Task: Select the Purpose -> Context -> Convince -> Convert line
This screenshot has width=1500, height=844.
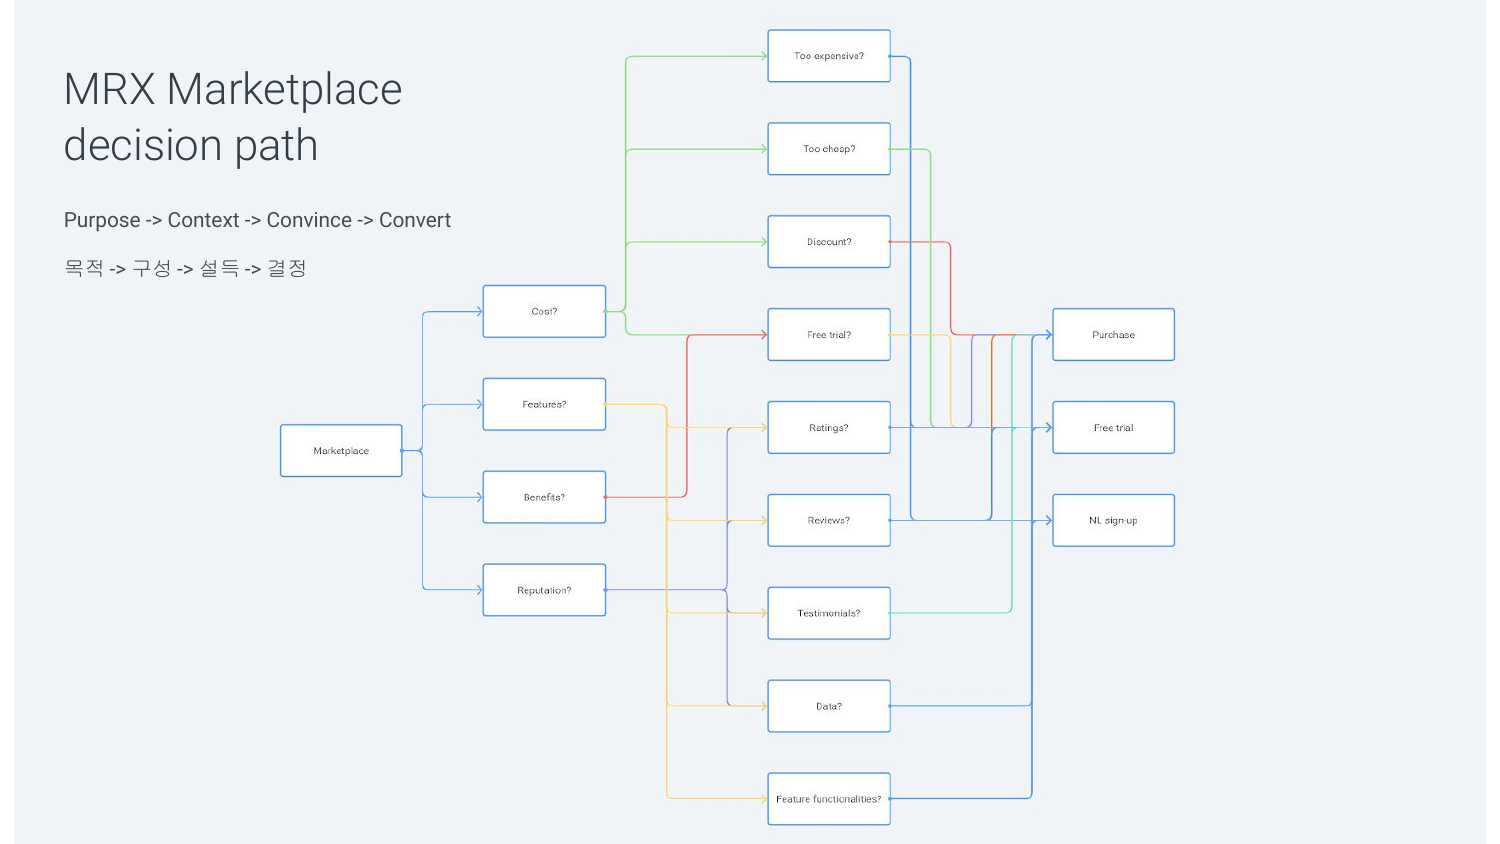Action: [x=257, y=220]
